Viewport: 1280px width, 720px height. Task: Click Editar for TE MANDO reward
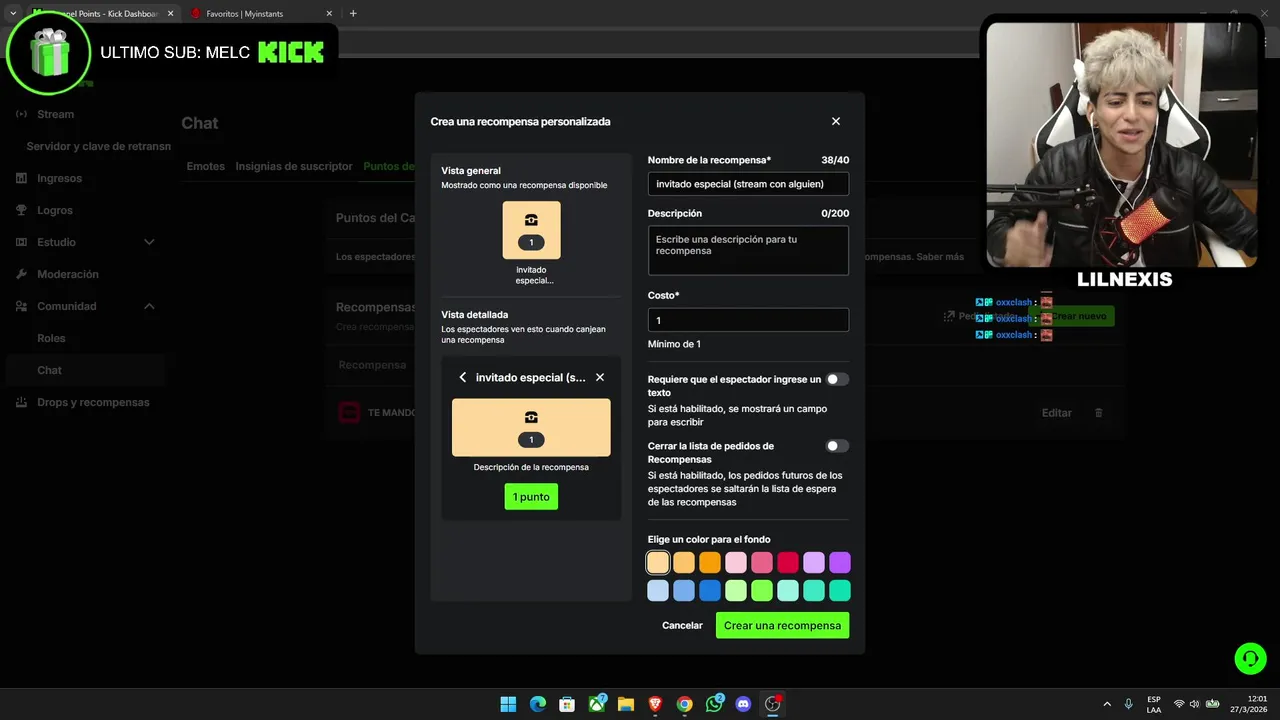pos(1057,413)
